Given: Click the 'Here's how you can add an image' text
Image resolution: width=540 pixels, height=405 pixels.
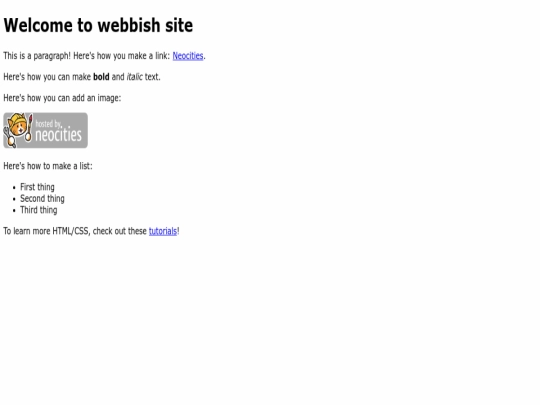Looking at the screenshot, I should point(62,98).
